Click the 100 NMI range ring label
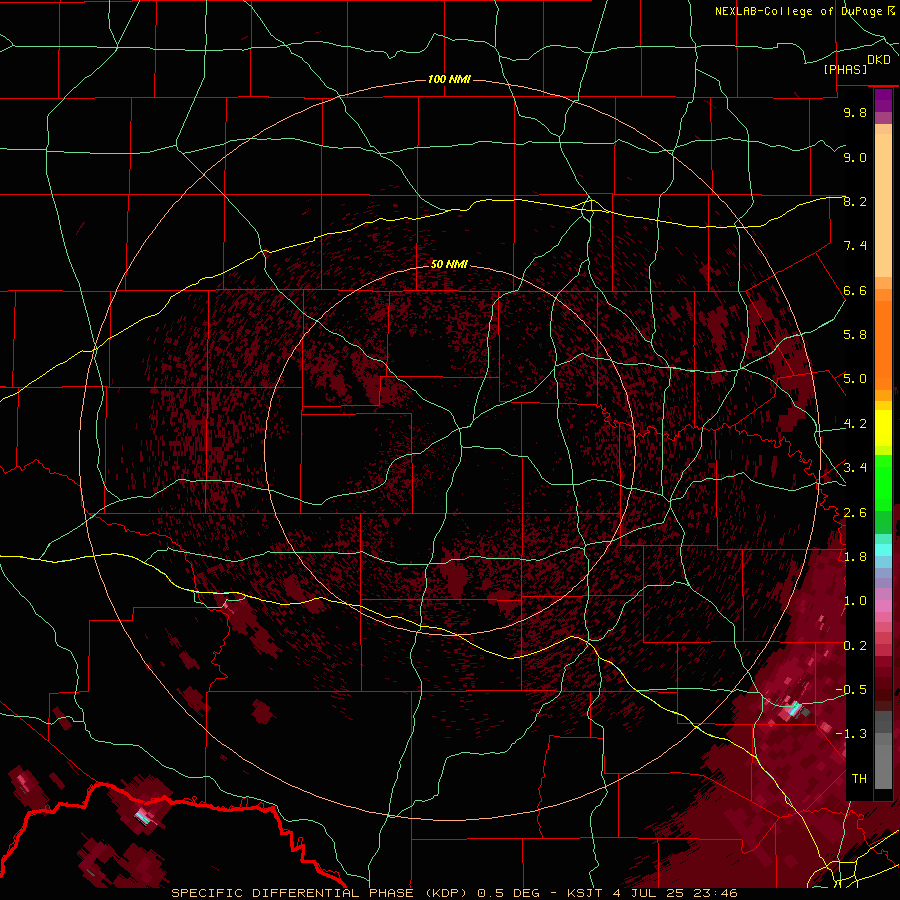900x900 pixels. click(x=449, y=79)
